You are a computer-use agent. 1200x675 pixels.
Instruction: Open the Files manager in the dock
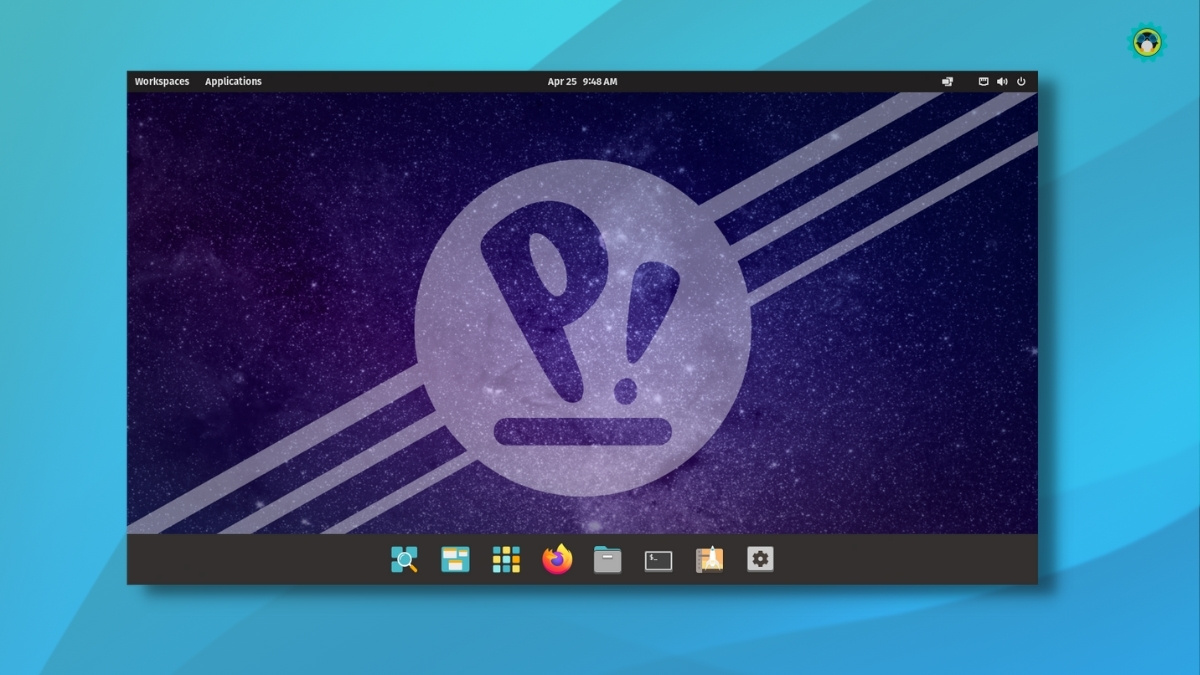click(x=607, y=560)
